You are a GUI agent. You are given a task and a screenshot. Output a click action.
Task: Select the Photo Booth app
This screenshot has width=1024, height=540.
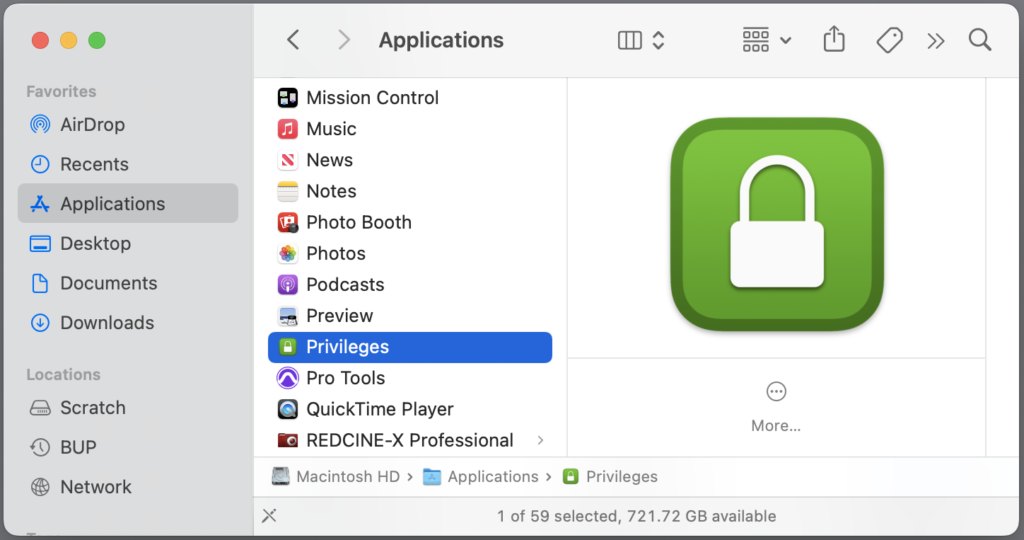[410, 222]
